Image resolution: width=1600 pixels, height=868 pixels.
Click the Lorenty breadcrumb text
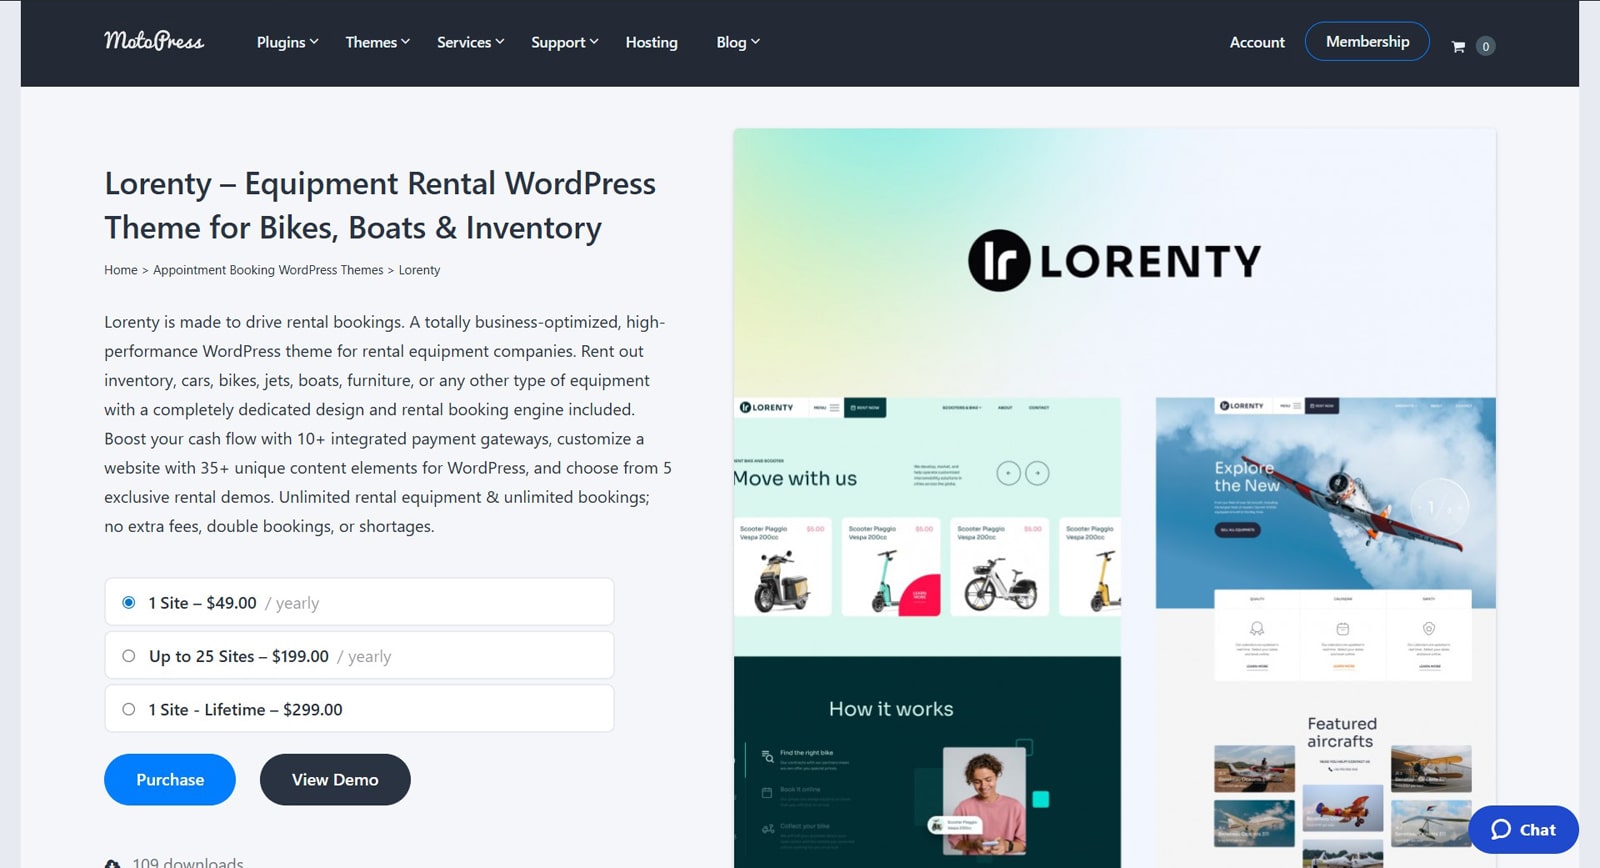point(419,270)
